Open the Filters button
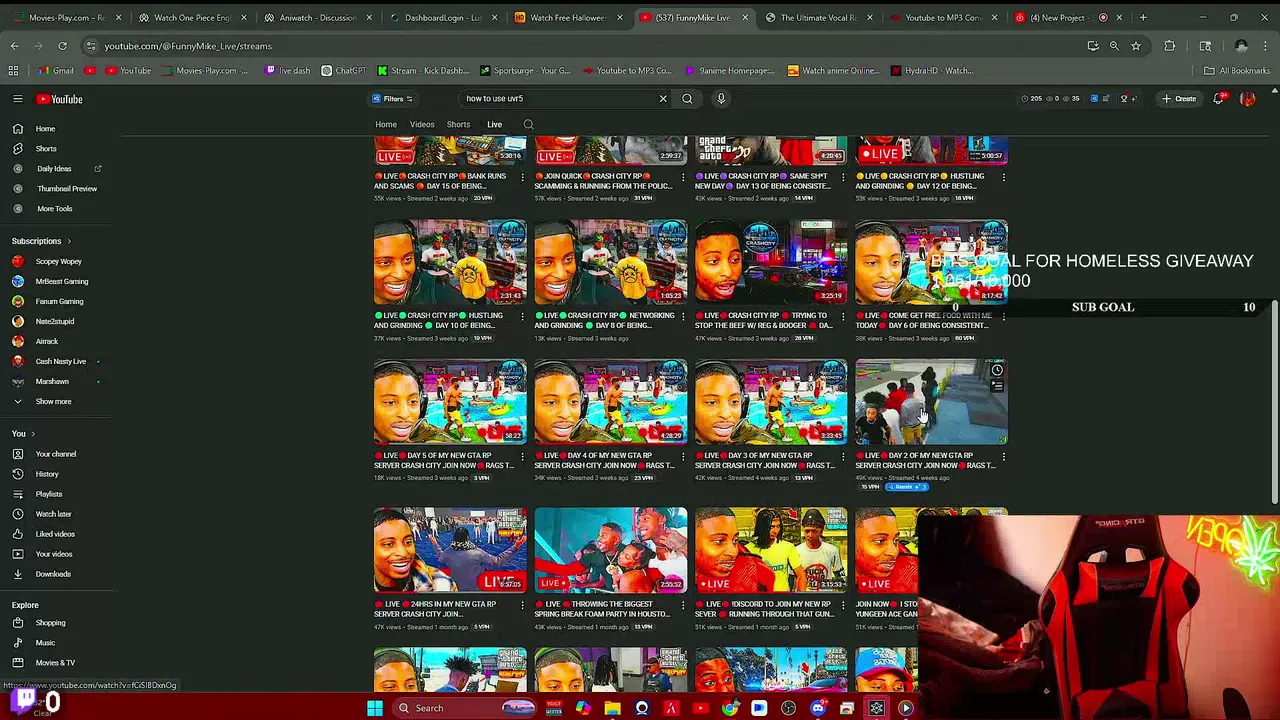This screenshot has height=720, width=1280. pyautogui.click(x=393, y=99)
